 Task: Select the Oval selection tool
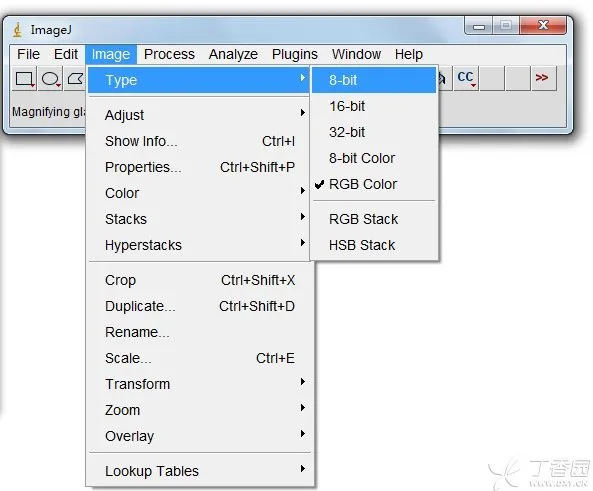click(x=50, y=79)
